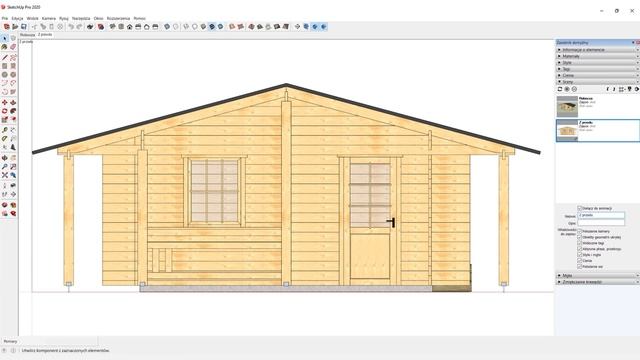Select the Paint Bucket tool
This screenshot has height=360, width=640.
point(4,47)
